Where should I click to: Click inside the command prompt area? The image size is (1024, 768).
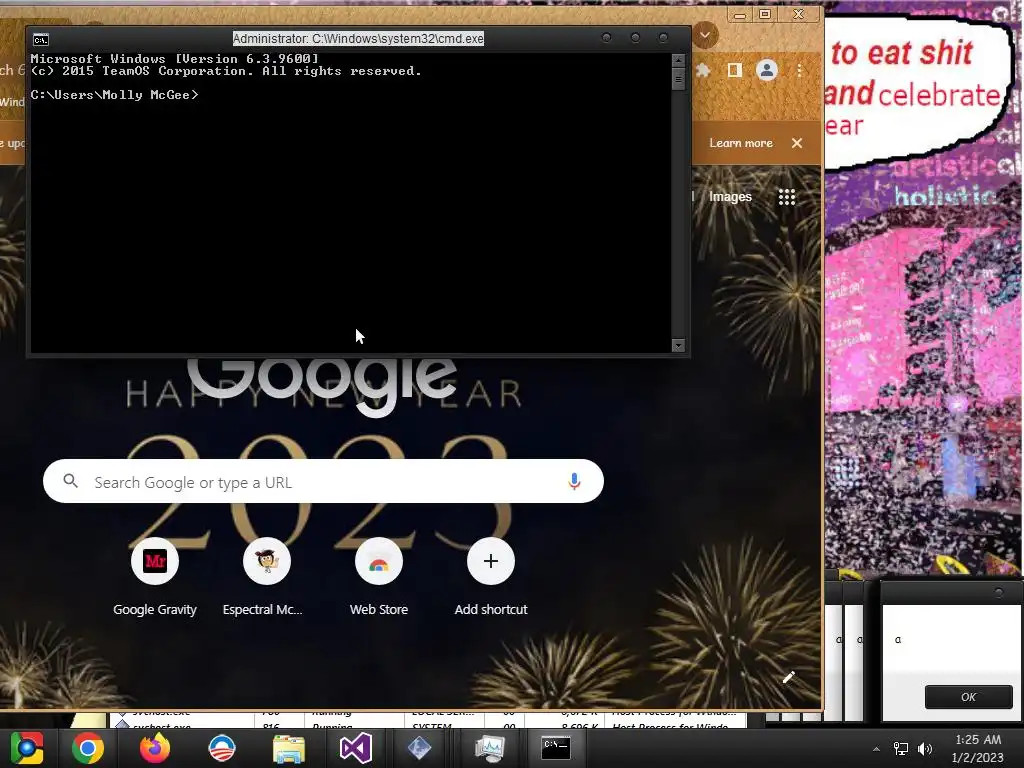[x=351, y=202]
